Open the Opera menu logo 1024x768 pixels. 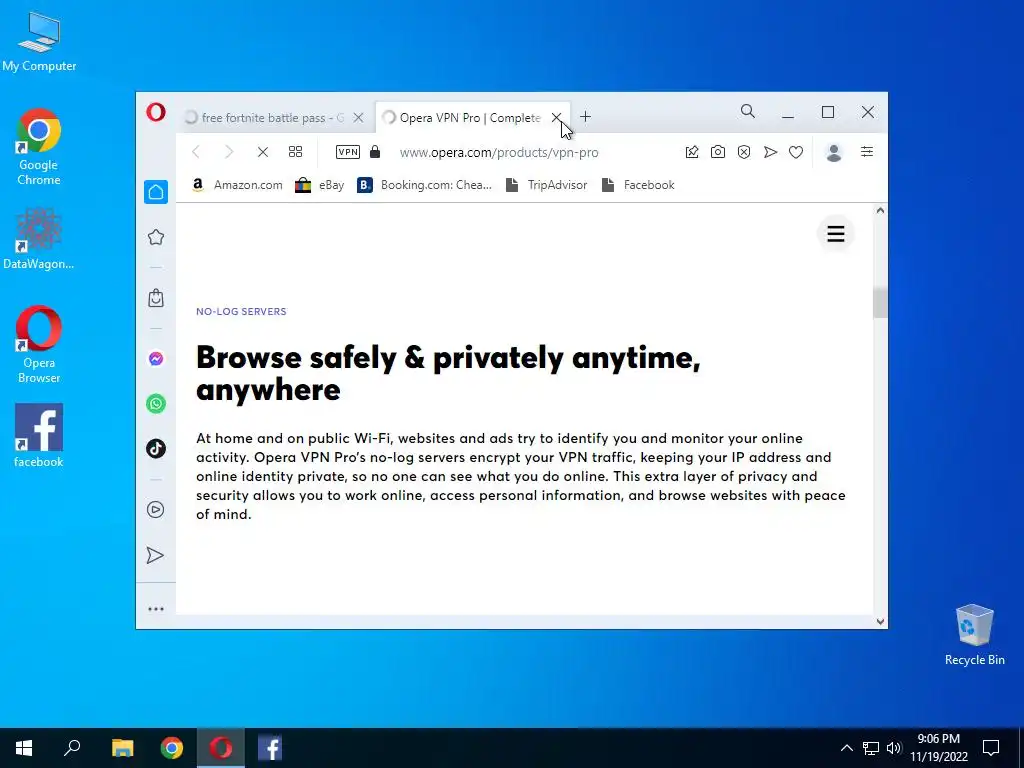click(155, 112)
